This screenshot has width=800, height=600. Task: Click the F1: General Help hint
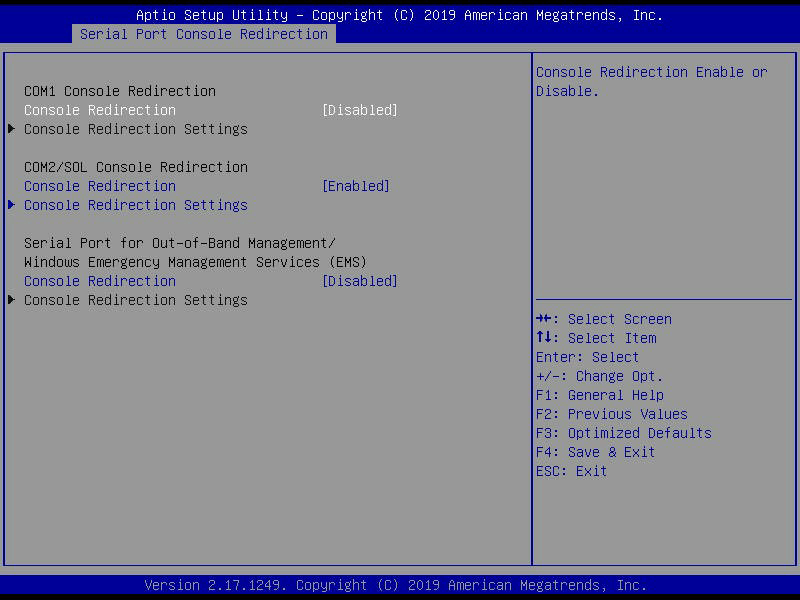point(600,395)
